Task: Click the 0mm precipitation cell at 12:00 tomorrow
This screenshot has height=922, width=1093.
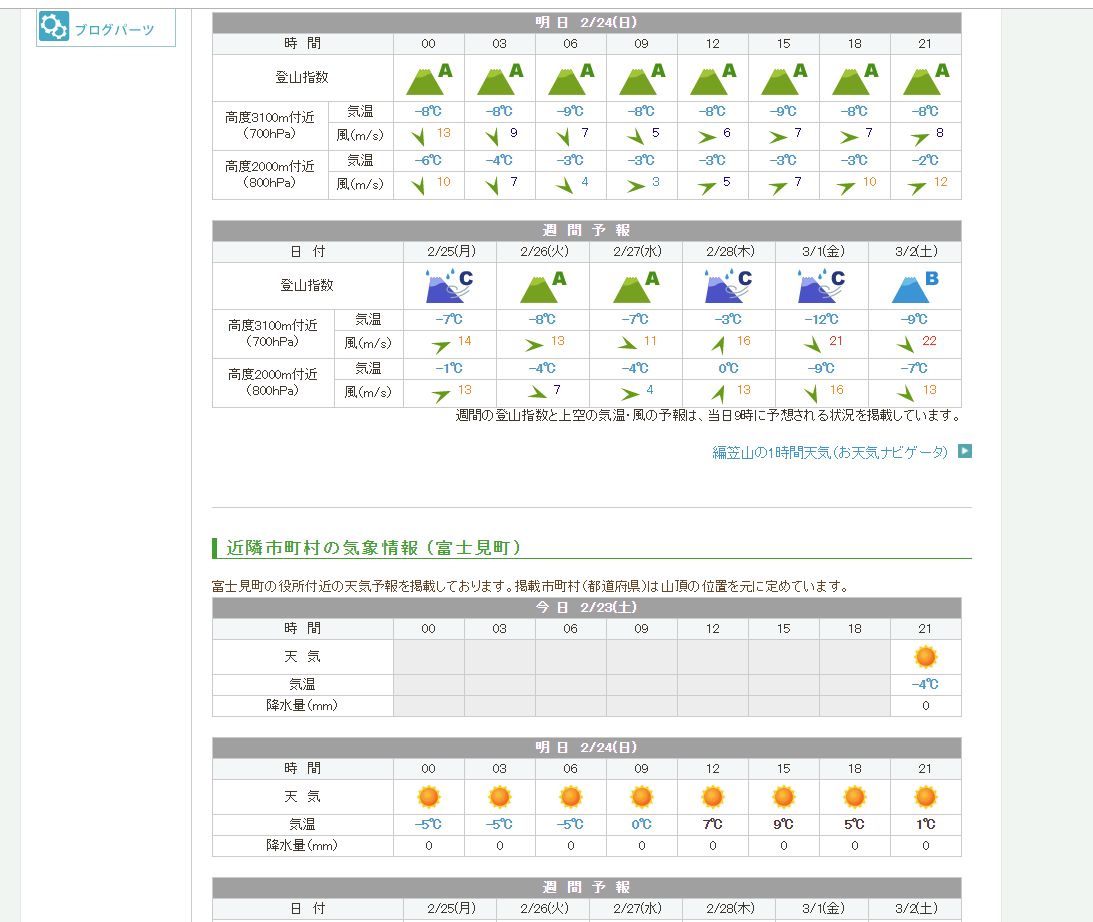Action: [712, 845]
